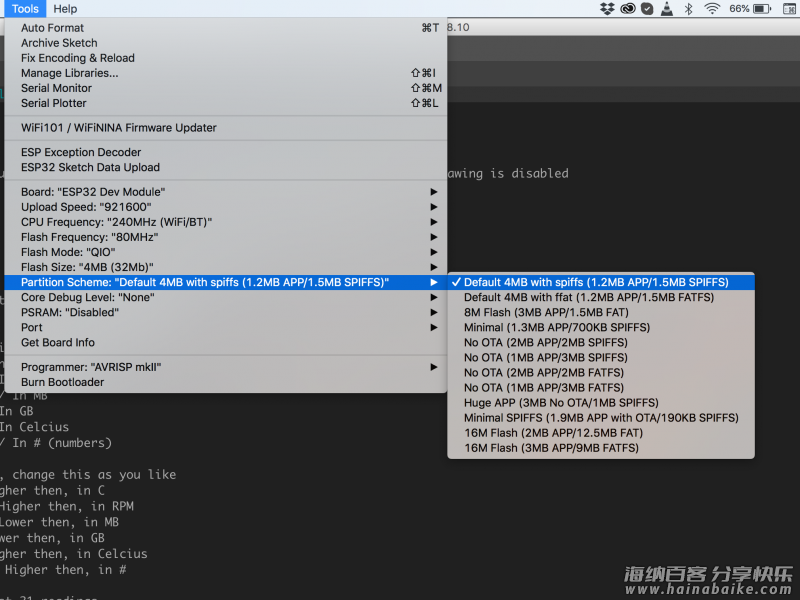
Task: Open the Wi-Fi status menu
Action: point(712,9)
